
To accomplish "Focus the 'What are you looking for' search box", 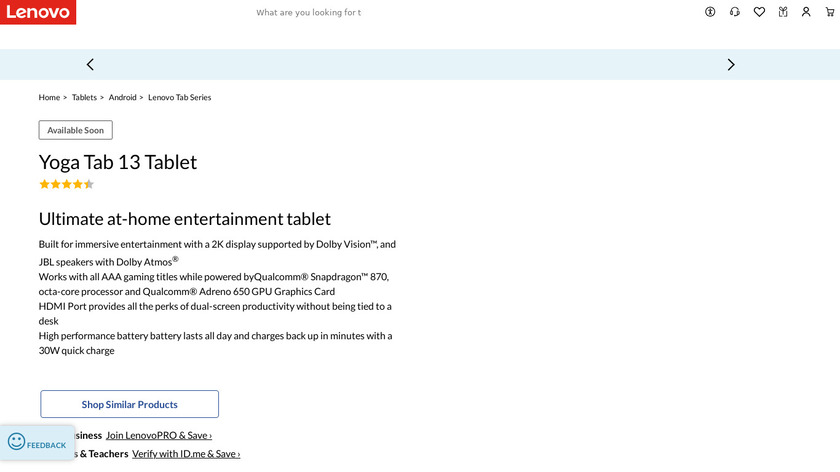I will [309, 12].
